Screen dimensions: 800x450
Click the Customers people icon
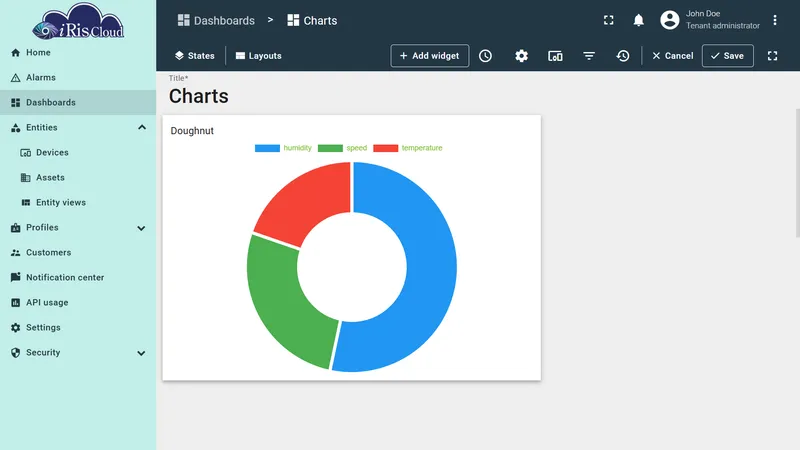tap(16, 253)
